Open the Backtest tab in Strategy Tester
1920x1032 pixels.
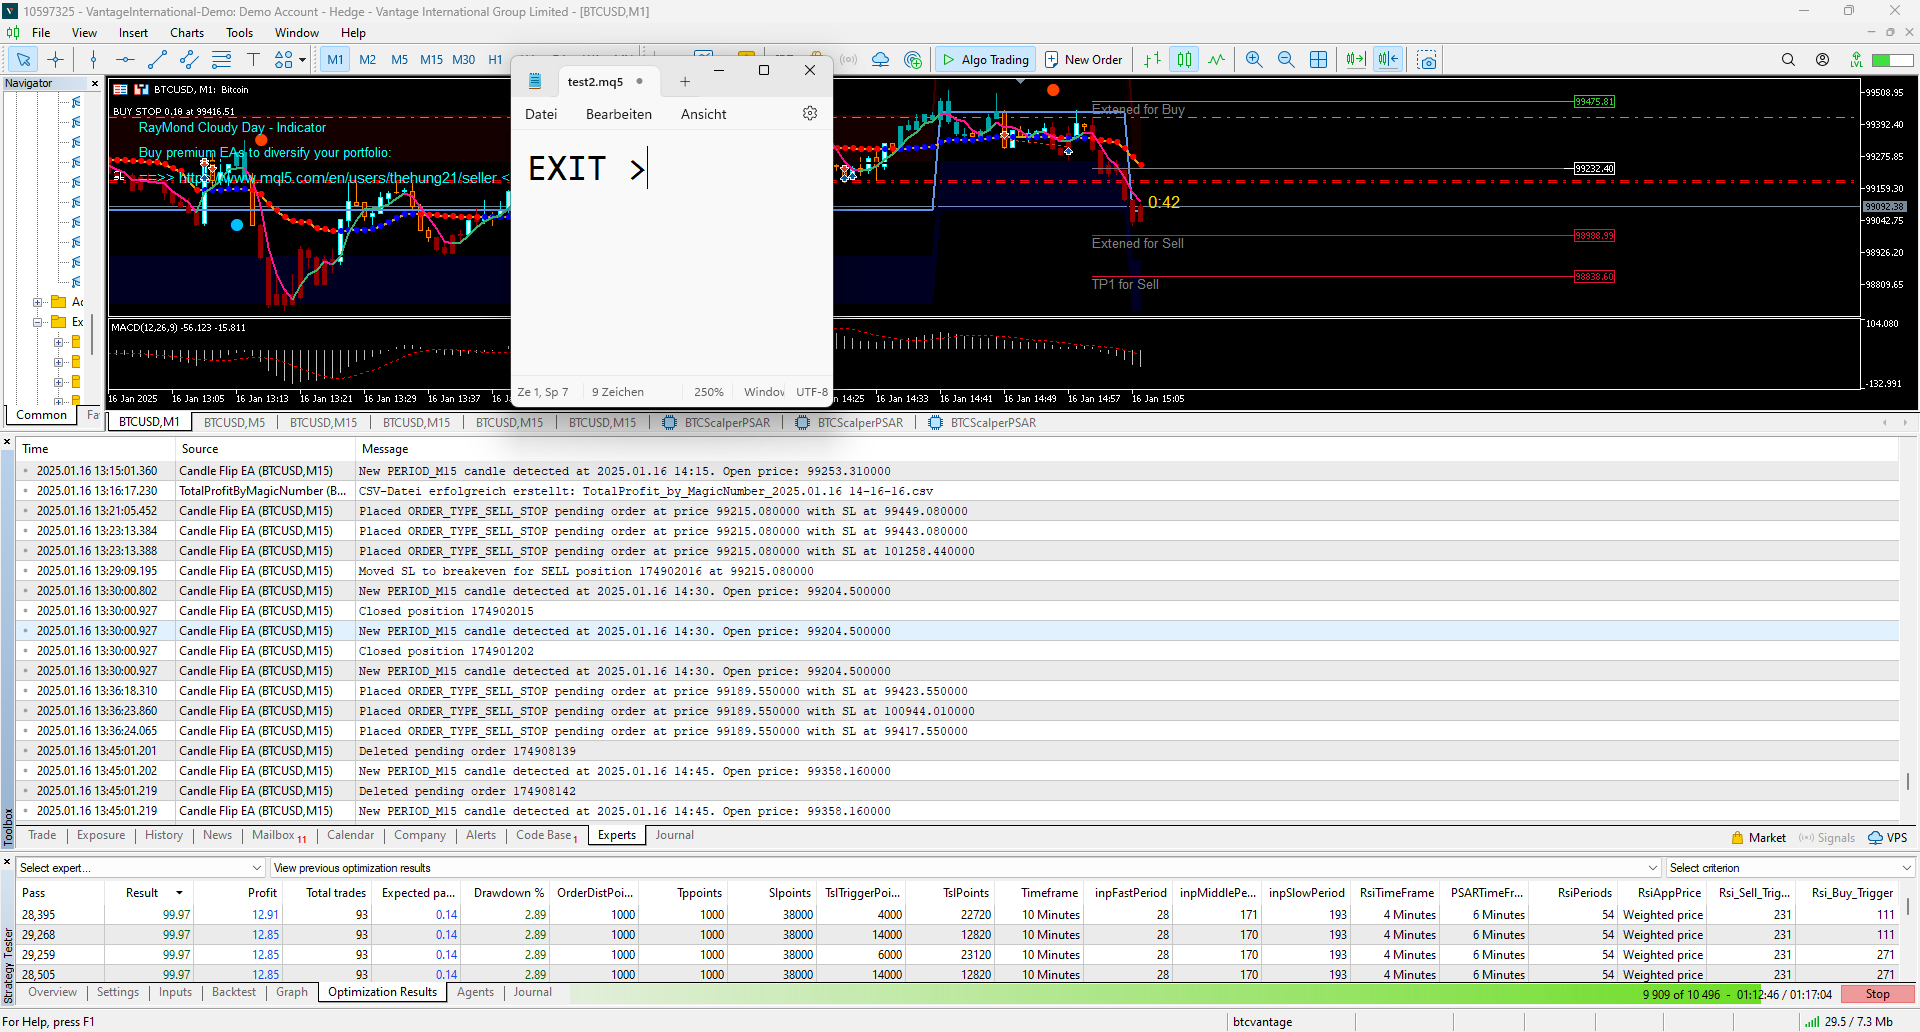point(234,993)
